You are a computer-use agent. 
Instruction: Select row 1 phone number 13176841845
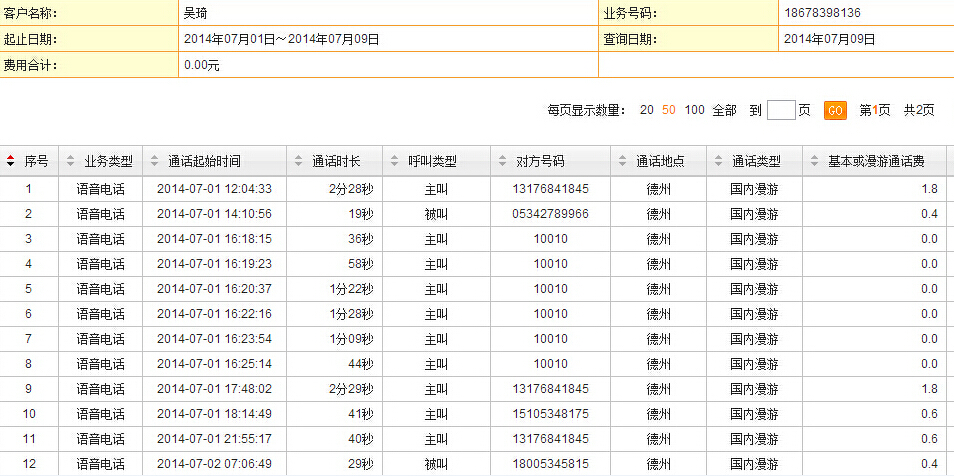550,189
